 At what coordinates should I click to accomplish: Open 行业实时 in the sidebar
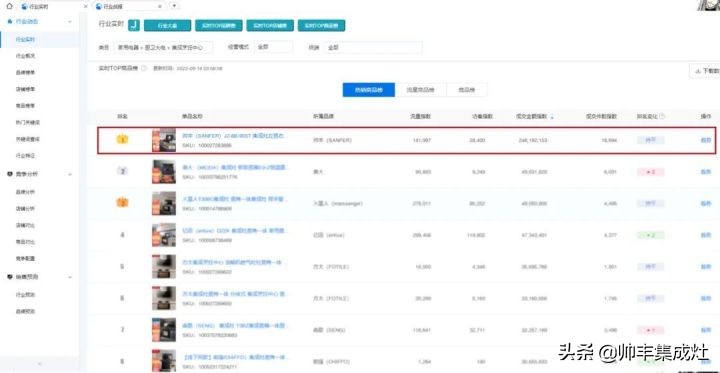coord(25,40)
